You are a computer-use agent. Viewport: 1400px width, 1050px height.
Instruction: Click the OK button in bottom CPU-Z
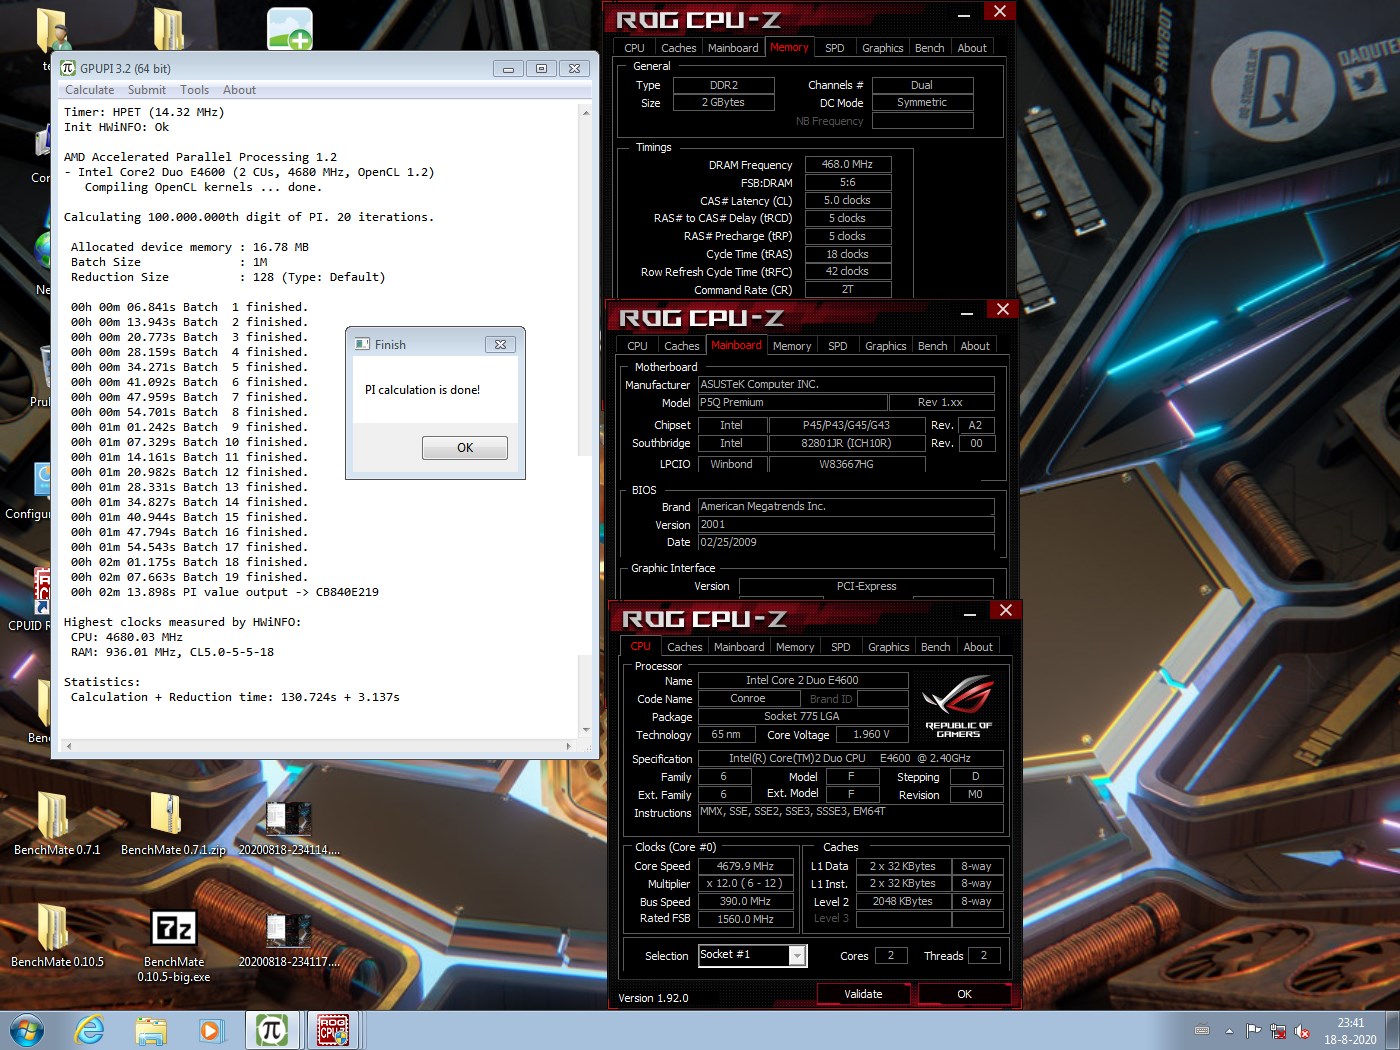(964, 994)
